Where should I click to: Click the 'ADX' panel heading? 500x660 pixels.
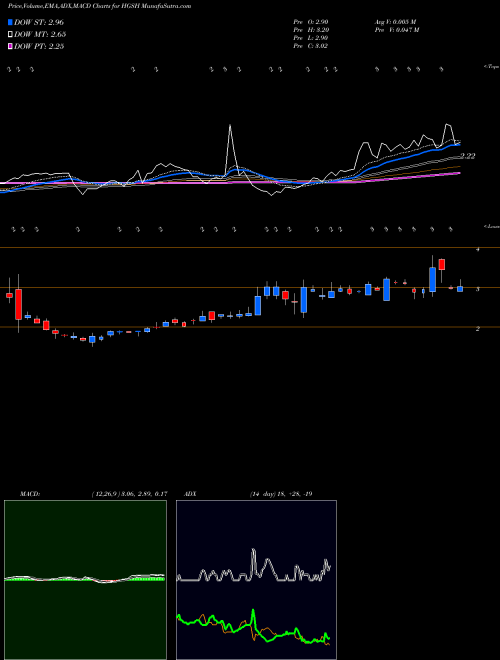191,494
